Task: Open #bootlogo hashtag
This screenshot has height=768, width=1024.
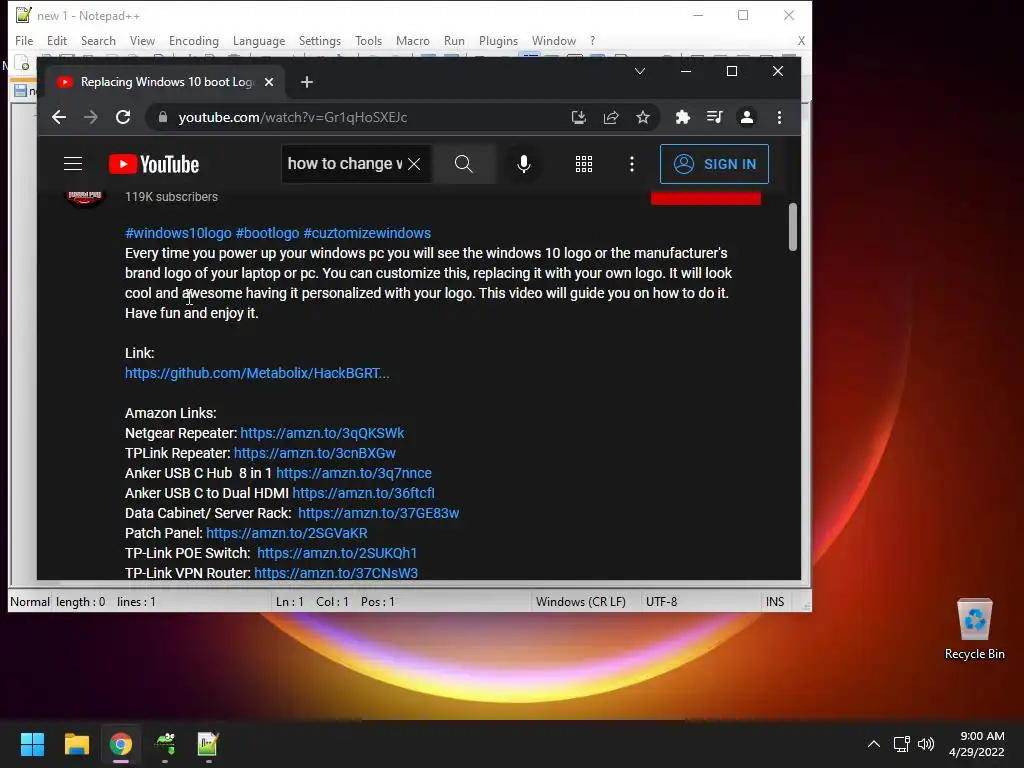Action: coord(267,233)
